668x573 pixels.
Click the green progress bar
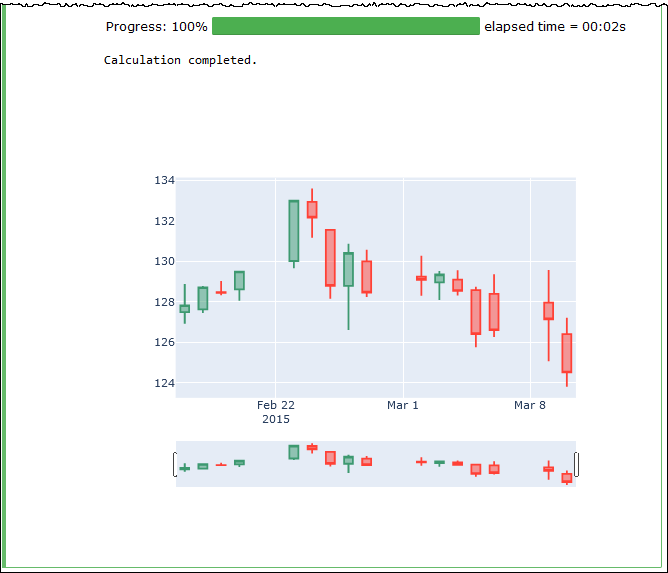point(346,26)
